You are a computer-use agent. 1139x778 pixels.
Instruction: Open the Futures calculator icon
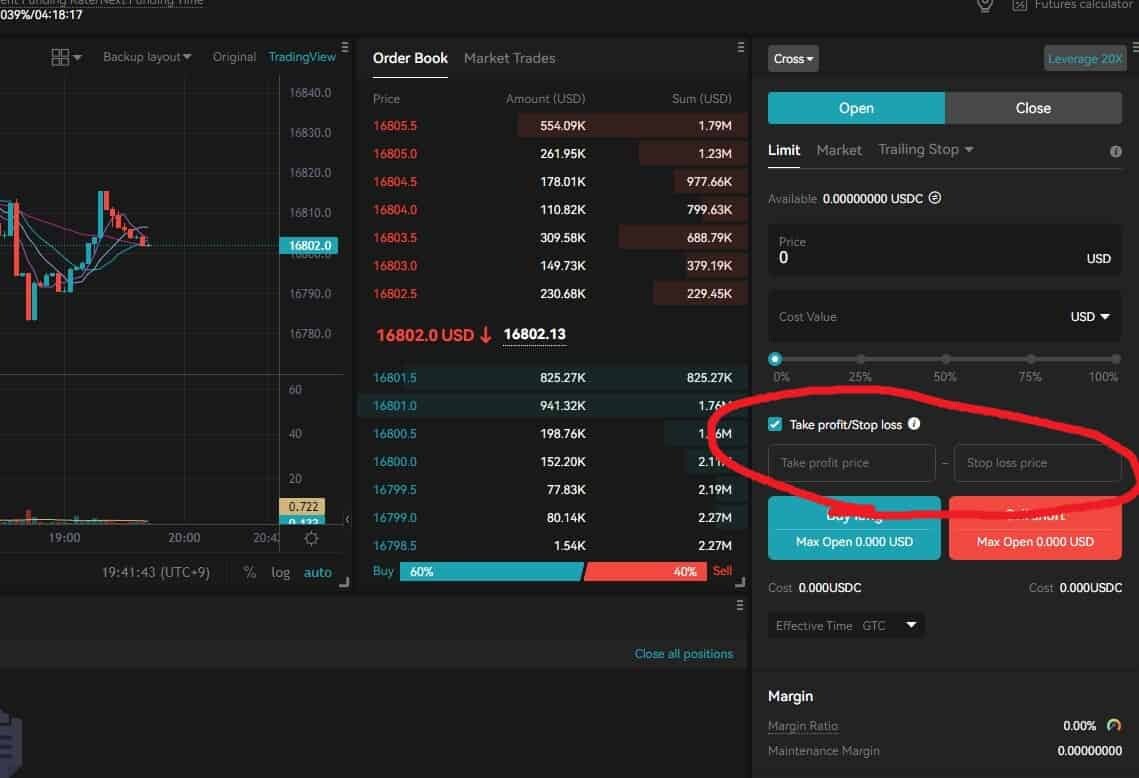tap(1020, 5)
